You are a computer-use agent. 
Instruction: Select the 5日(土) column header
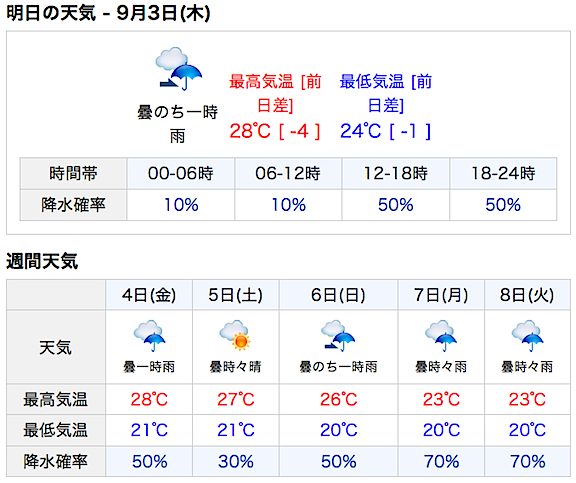tap(235, 295)
